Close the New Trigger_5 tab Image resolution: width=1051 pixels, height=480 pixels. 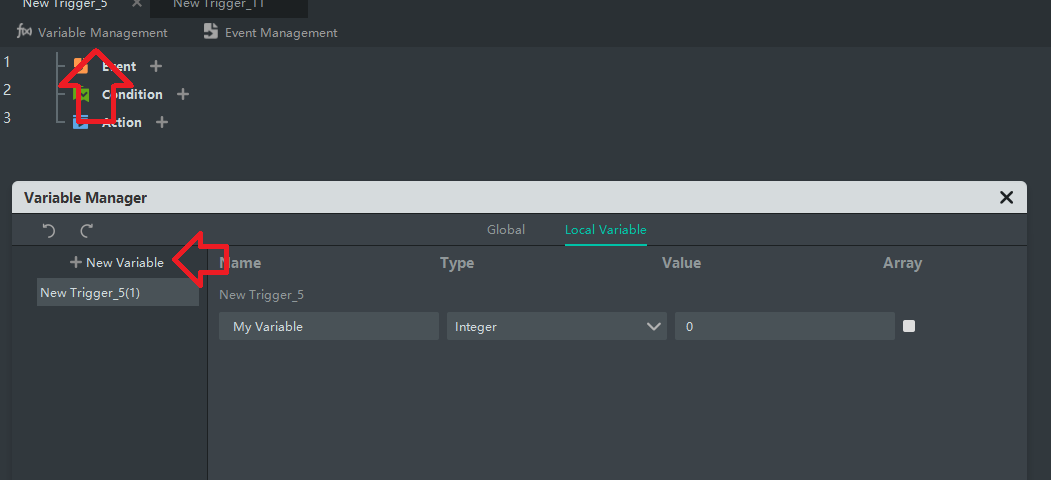click(x=137, y=4)
